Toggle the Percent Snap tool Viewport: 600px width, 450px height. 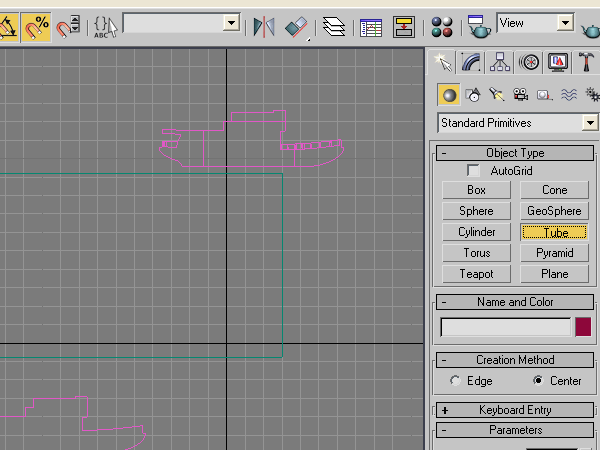(36, 27)
